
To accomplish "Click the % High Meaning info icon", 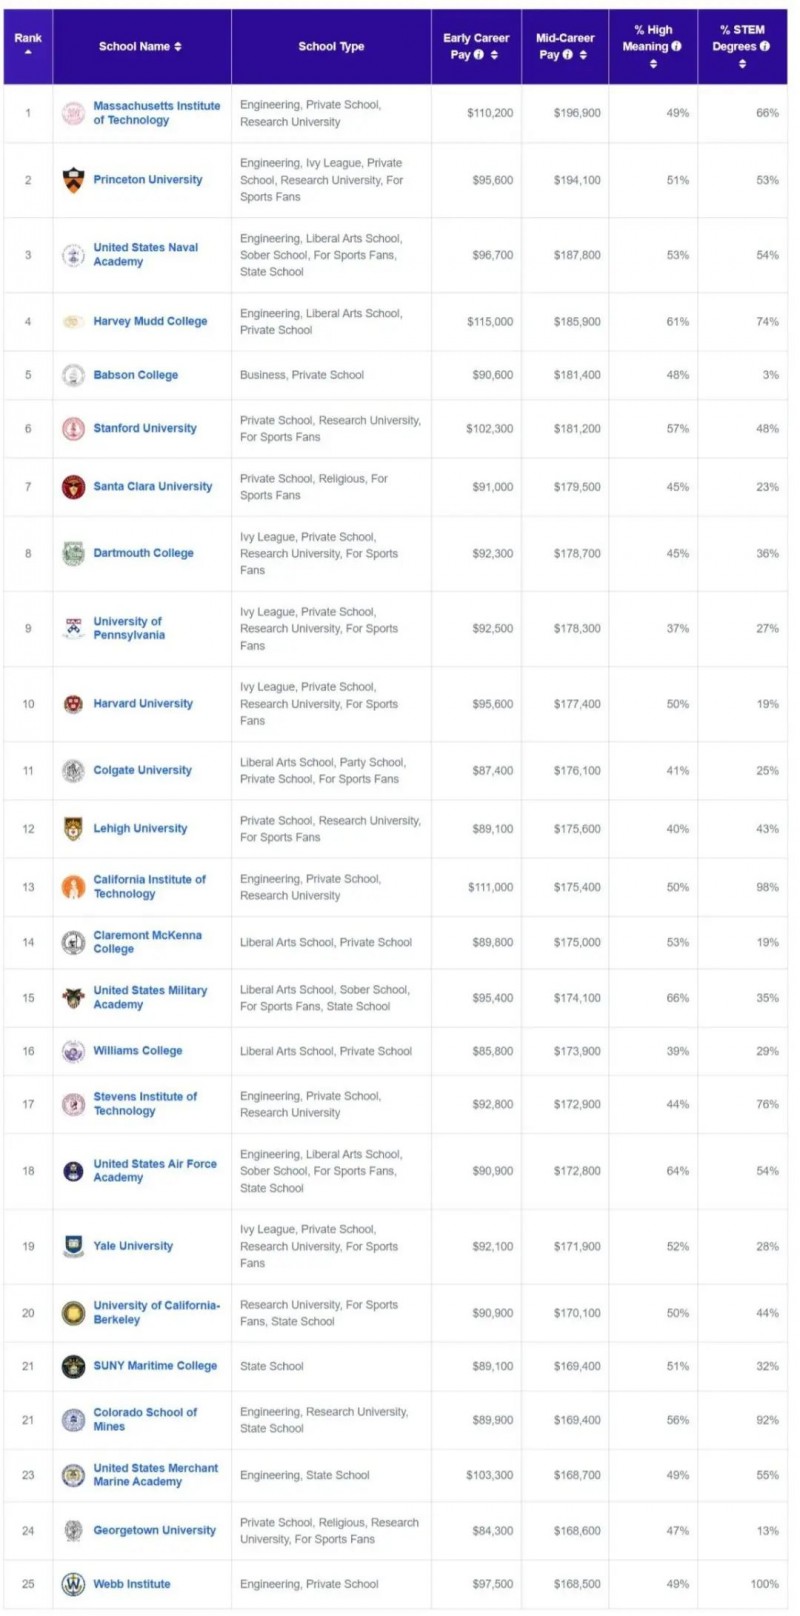I will [676, 46].
